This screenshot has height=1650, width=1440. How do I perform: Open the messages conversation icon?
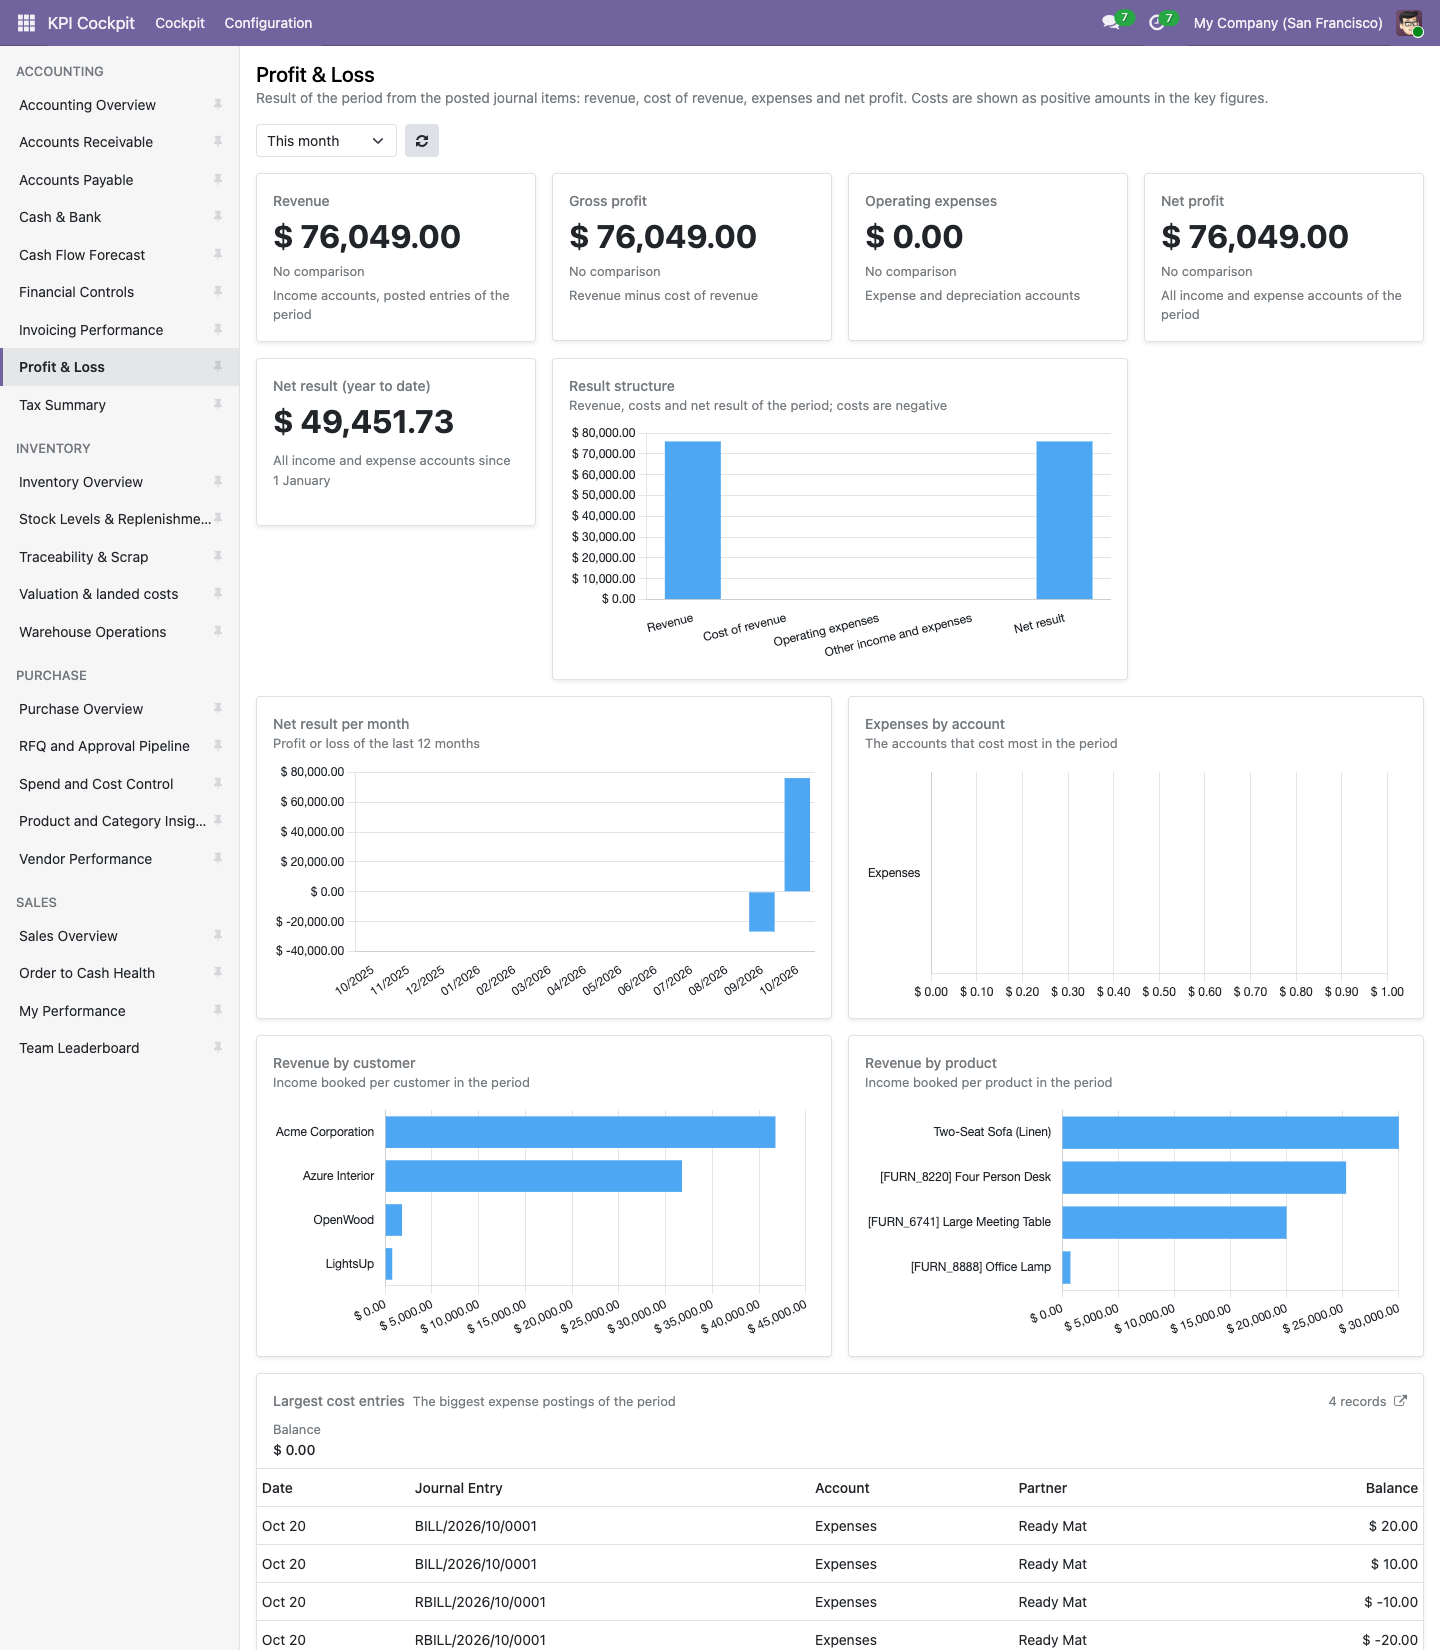tap(1110, 22)
